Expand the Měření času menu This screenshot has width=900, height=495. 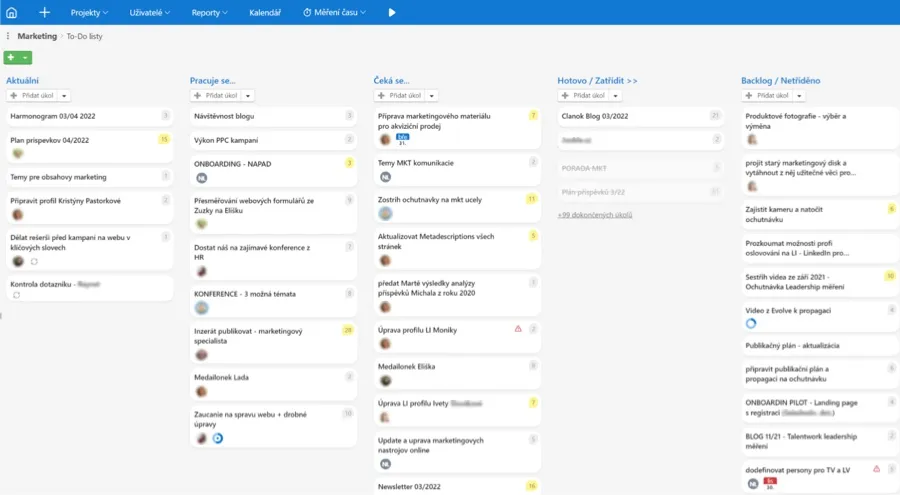tap(335, 12)
